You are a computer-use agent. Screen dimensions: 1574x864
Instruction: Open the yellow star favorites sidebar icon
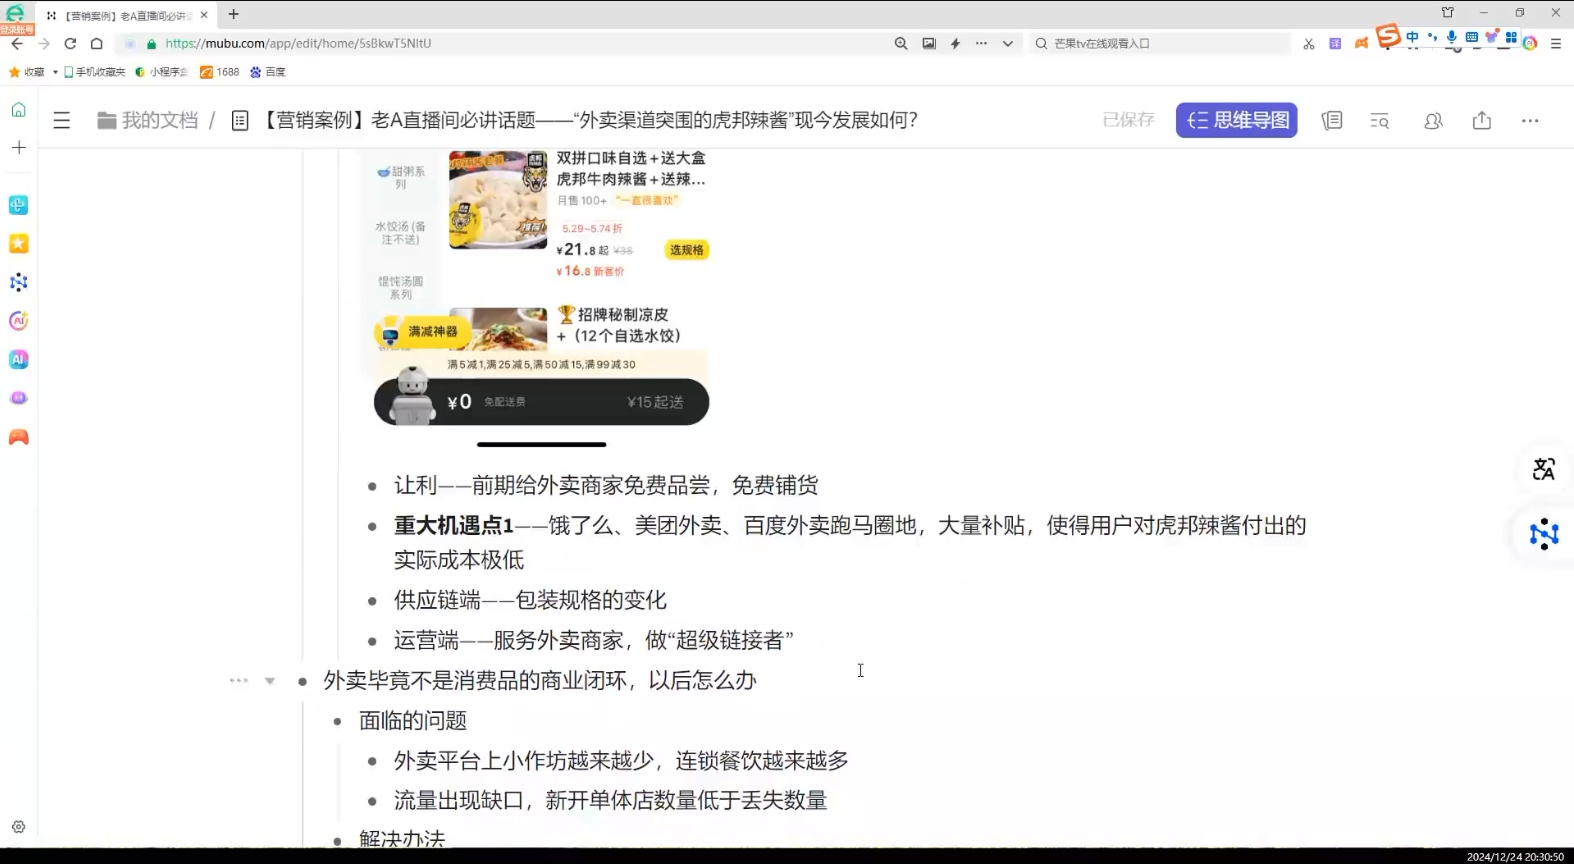tap(18, 244)
